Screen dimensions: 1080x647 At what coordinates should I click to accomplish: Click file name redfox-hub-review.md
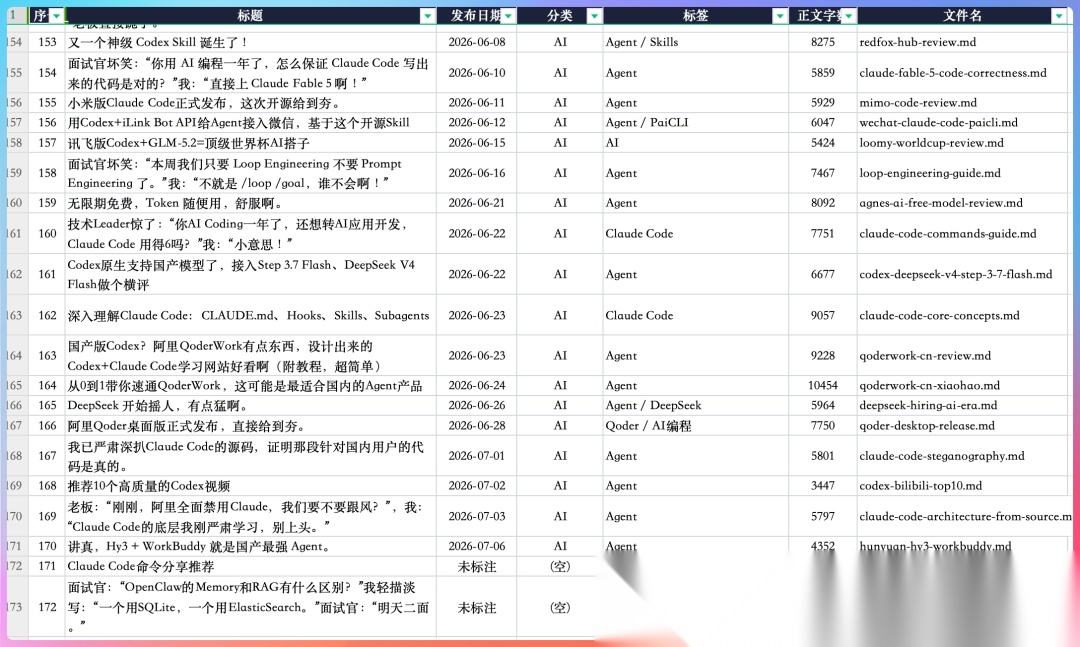point(917,42)
